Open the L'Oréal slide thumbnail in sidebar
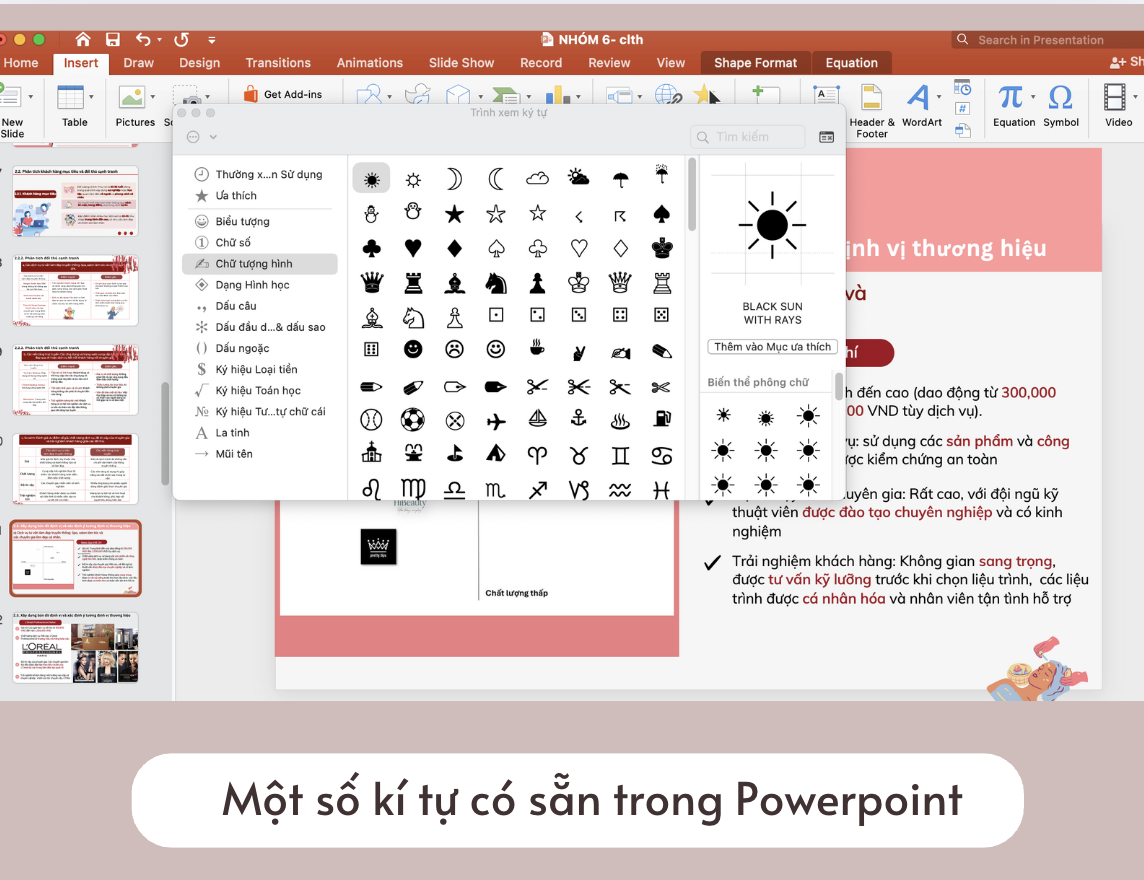This screenshot has width=1144, height=880. [x=77, y=648]
